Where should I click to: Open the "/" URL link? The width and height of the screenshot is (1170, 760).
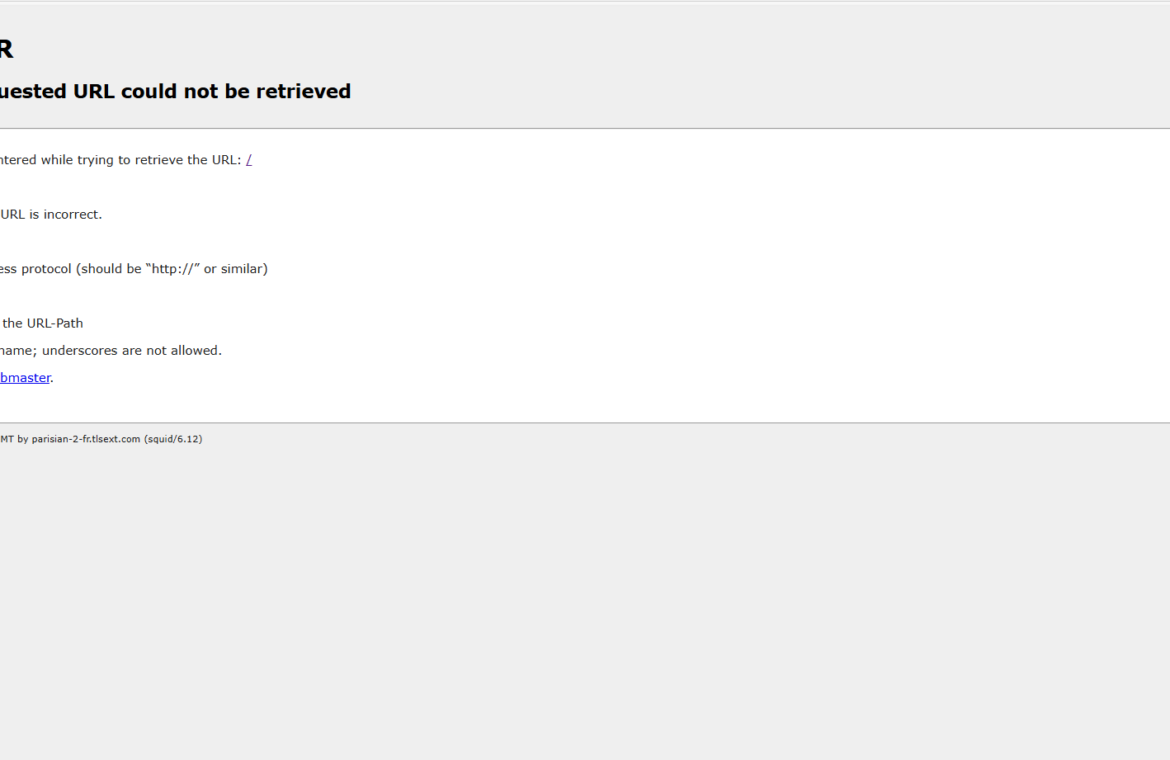coord(249,160)
